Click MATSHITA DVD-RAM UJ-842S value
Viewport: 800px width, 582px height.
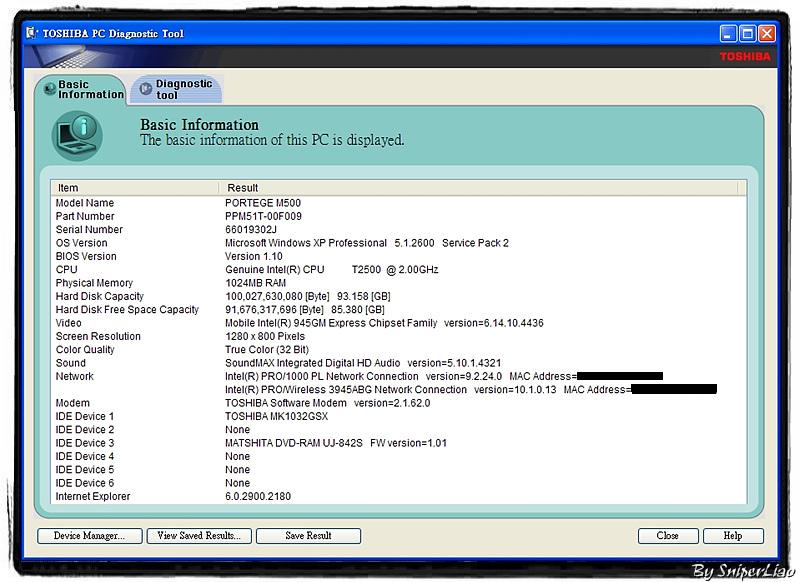pos(336,443)
